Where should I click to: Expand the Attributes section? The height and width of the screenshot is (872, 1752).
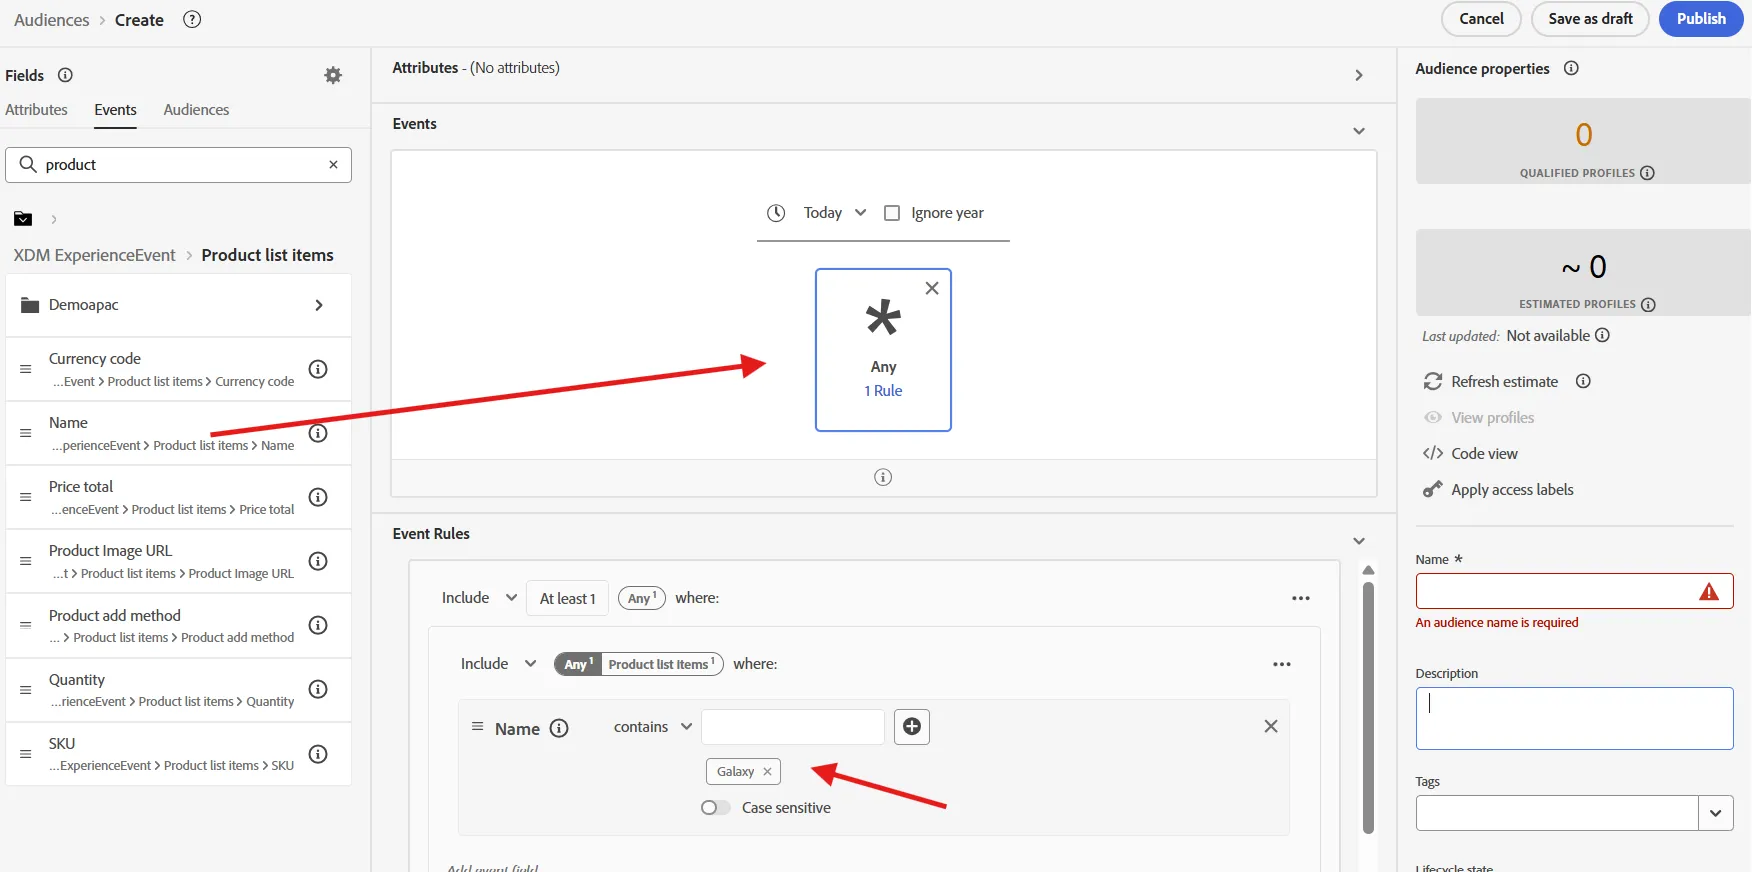[1359, 75]
